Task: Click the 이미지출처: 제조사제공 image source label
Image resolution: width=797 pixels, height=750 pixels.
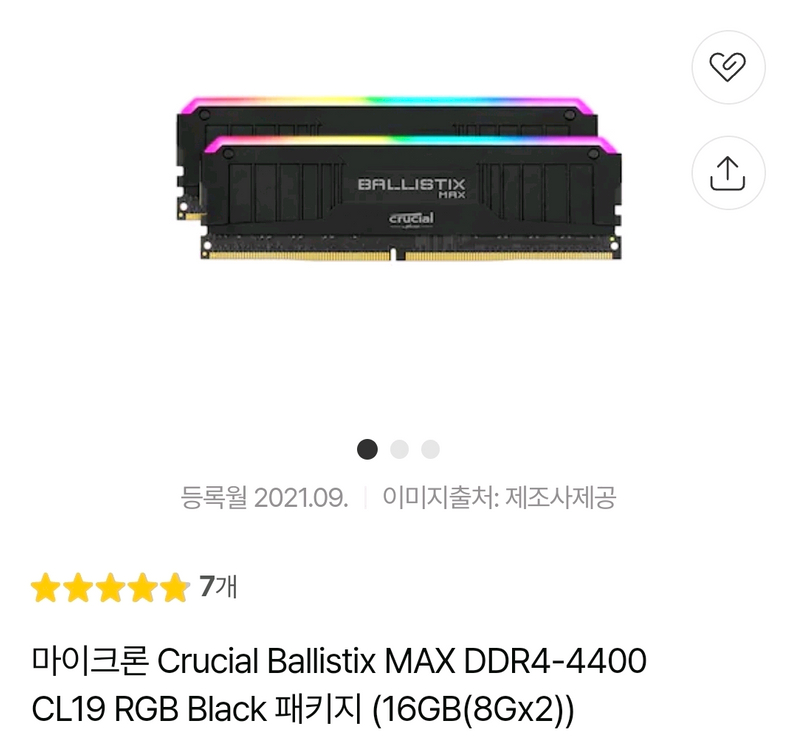Action: 499,497
